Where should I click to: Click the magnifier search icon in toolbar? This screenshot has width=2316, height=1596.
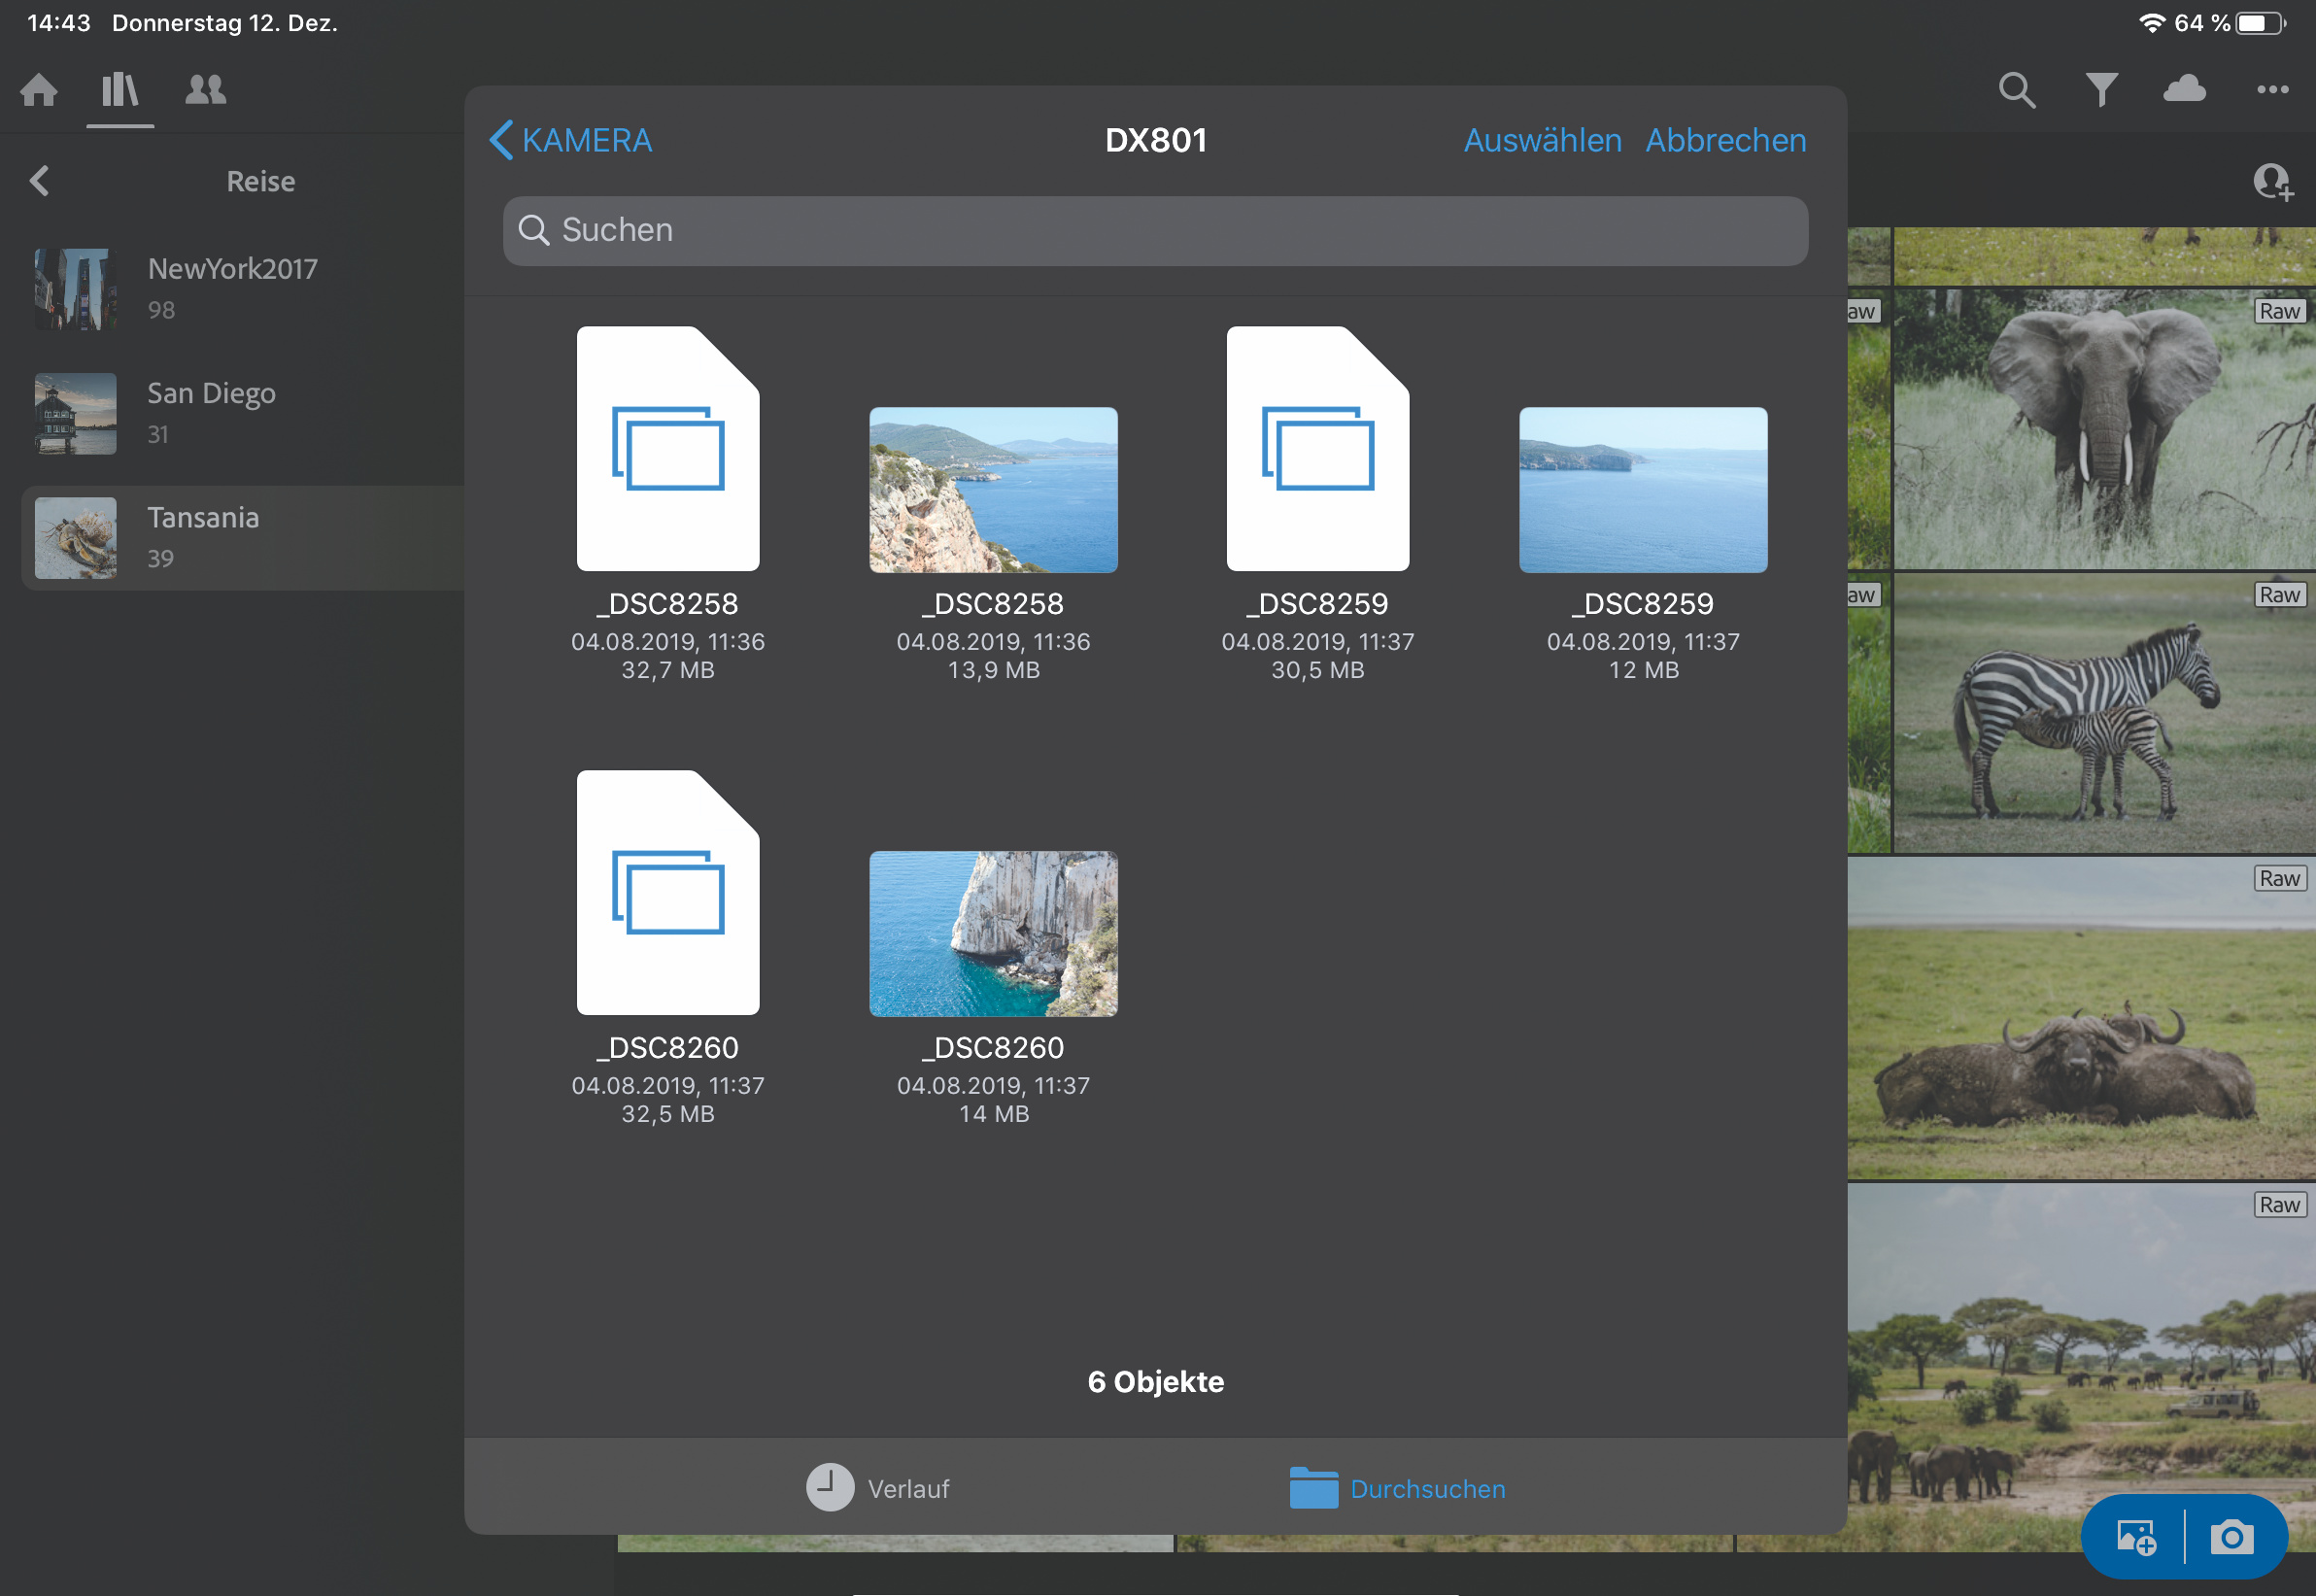point(2016,90)
